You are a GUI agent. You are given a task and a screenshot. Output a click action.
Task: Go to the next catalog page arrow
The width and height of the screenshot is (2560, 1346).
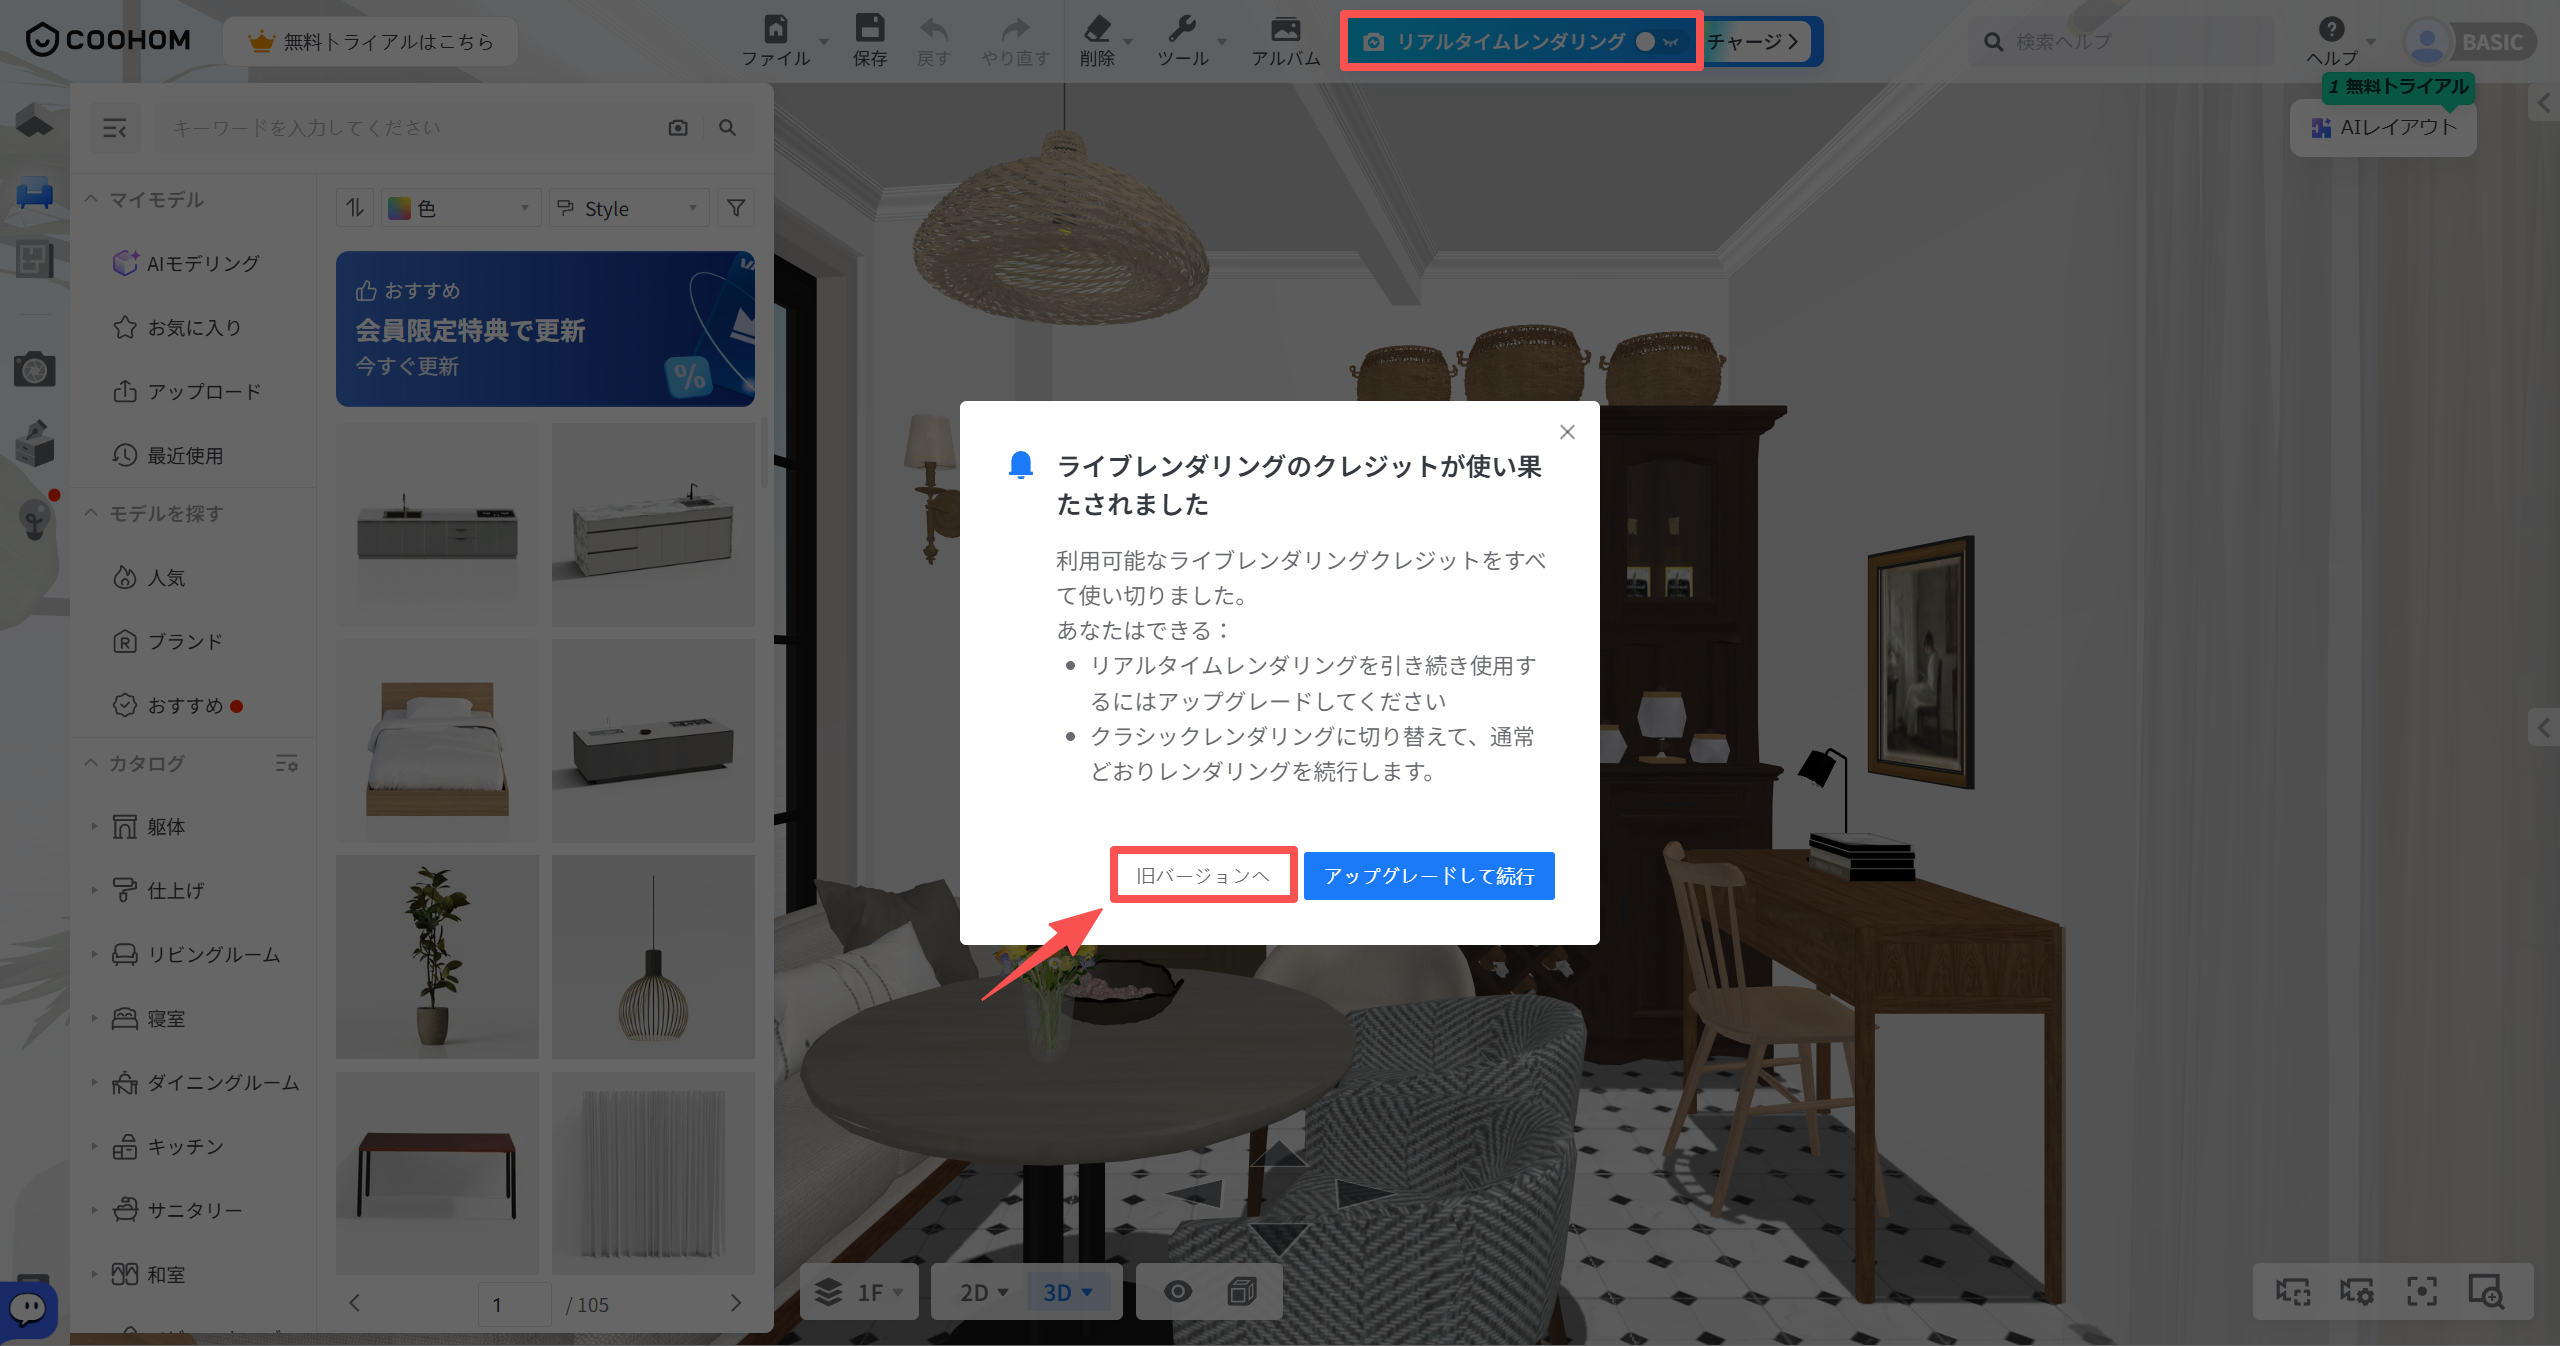click(736, 1303)
